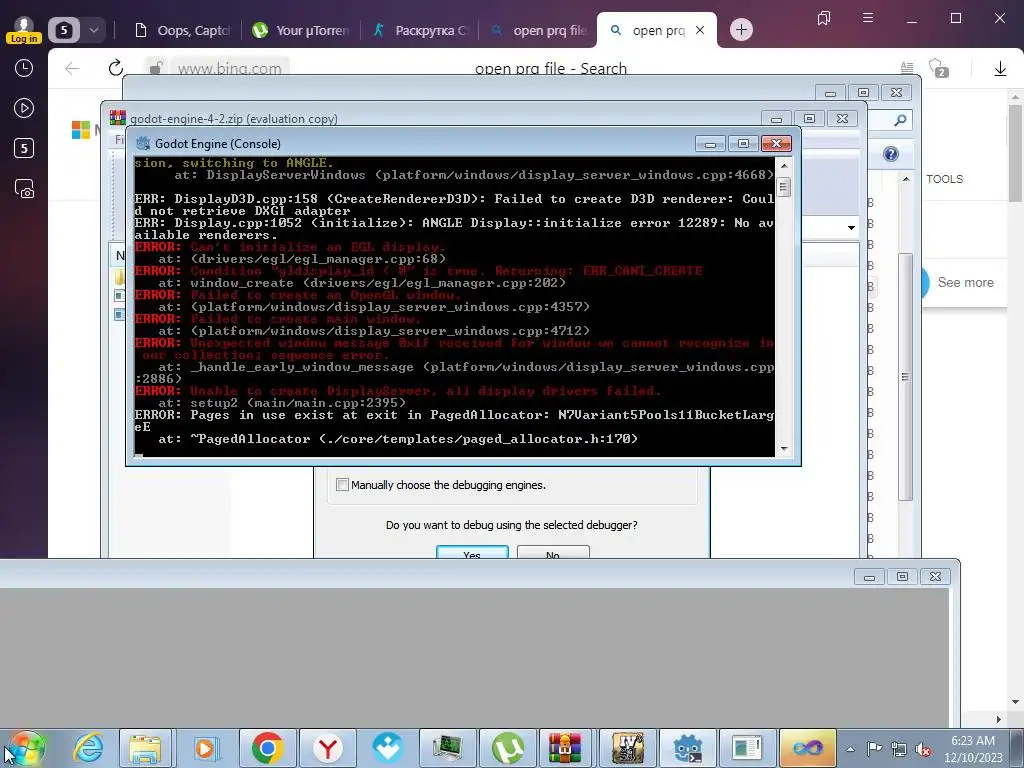Open the Visual Studio infinity icon in taskbar
Screen dimensions: 1024x768
807,748
